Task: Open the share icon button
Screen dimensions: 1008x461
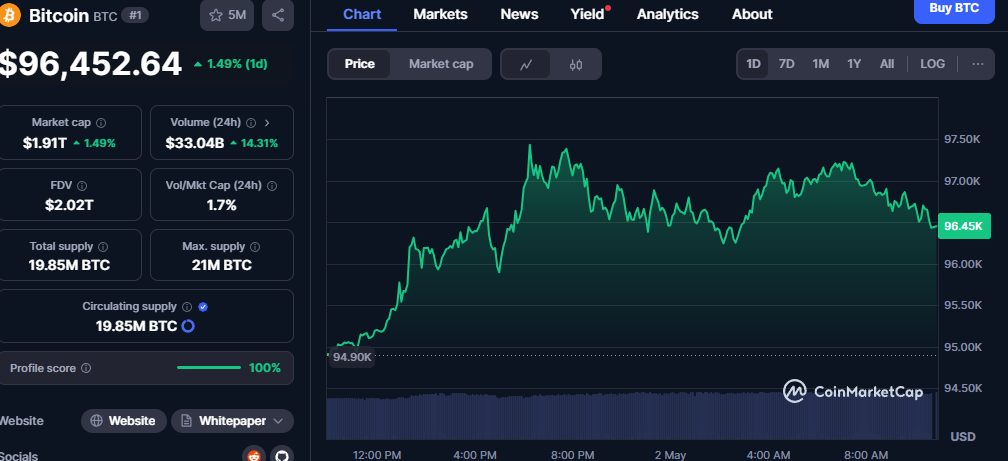Action: [278, 15]
